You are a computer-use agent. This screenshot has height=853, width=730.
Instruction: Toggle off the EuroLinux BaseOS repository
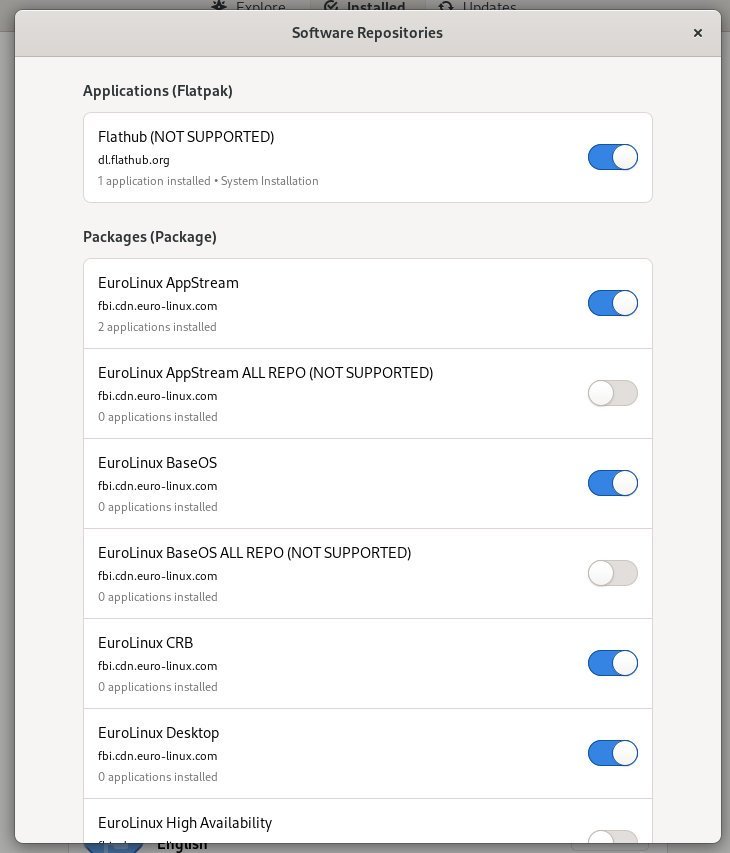(613, 483)
